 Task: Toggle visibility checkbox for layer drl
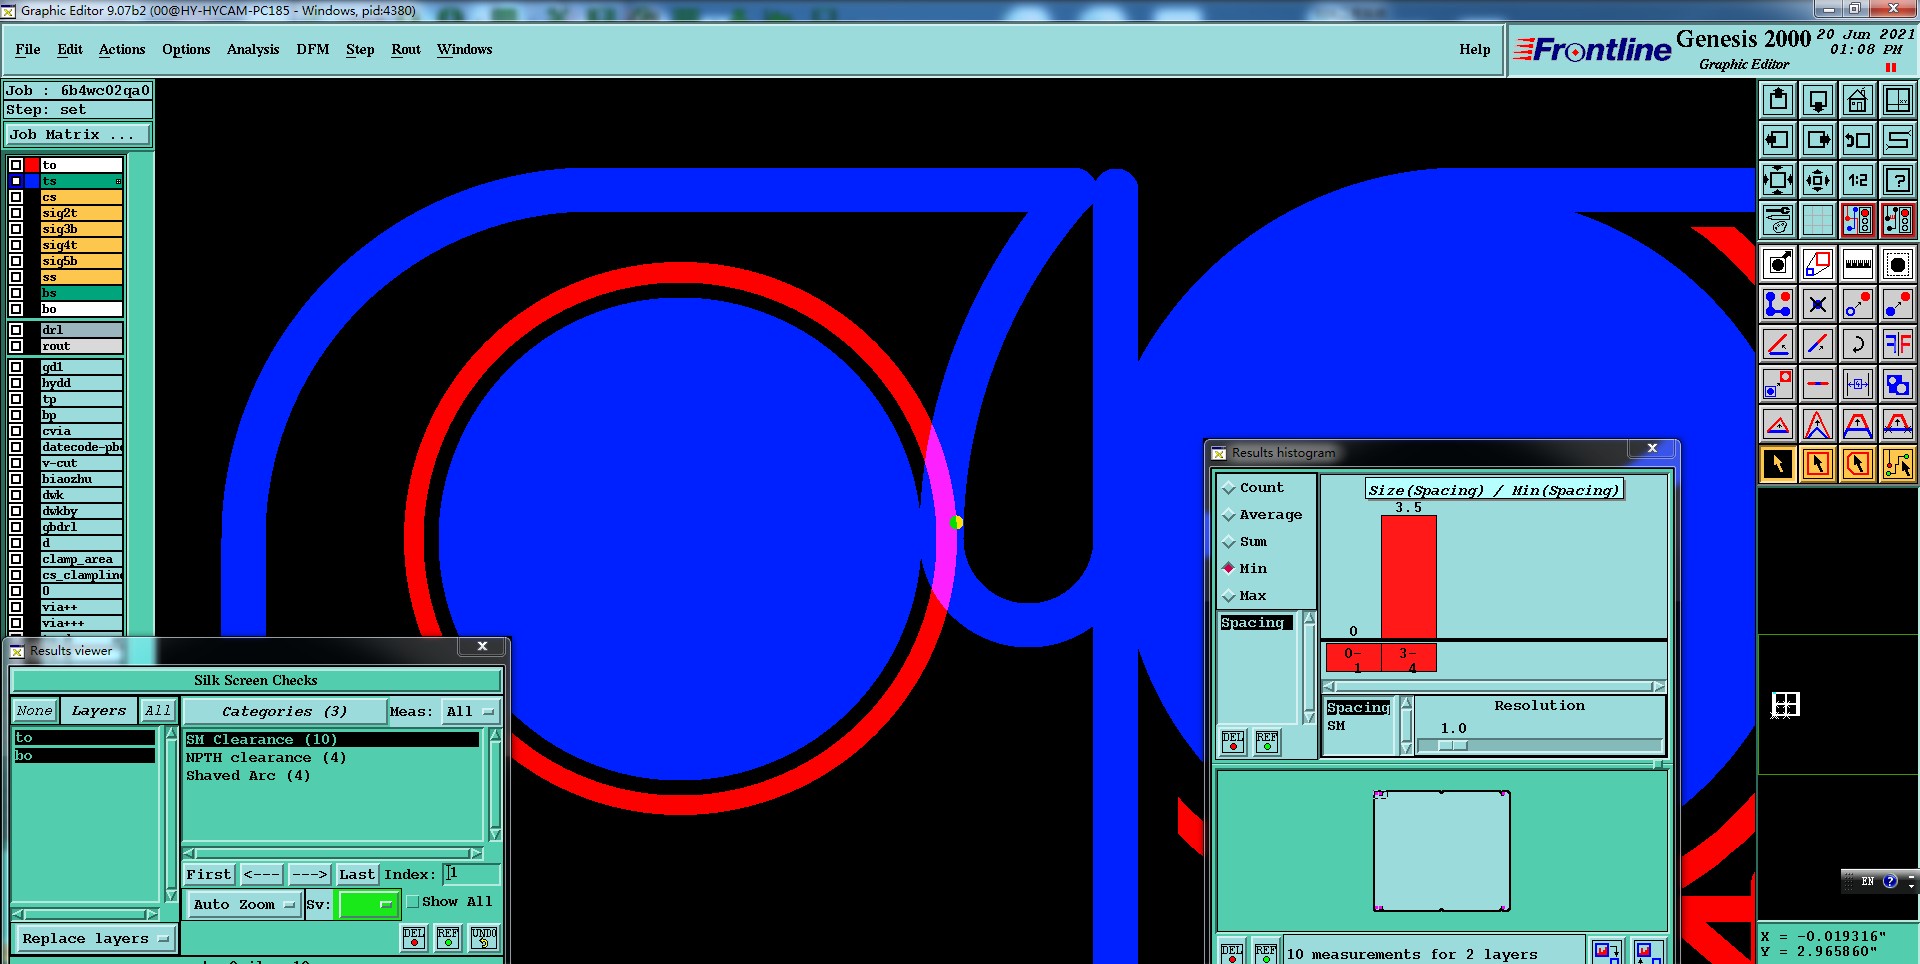(16, 330)
